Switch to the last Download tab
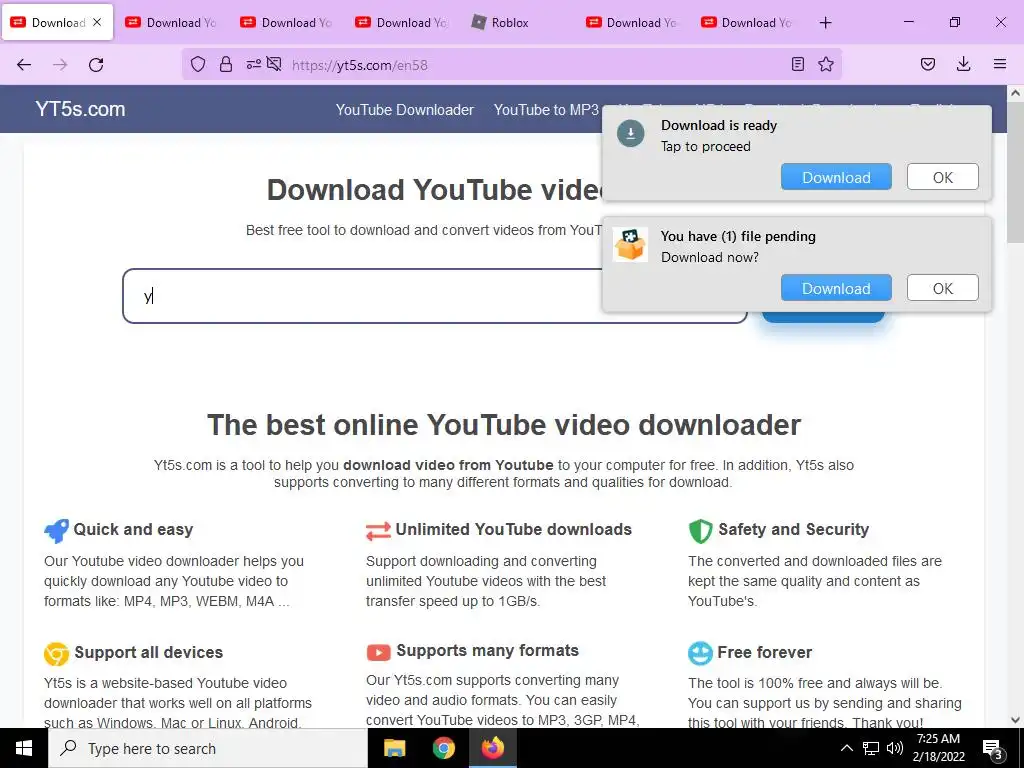1024x768 pixels. pos(746,23)
